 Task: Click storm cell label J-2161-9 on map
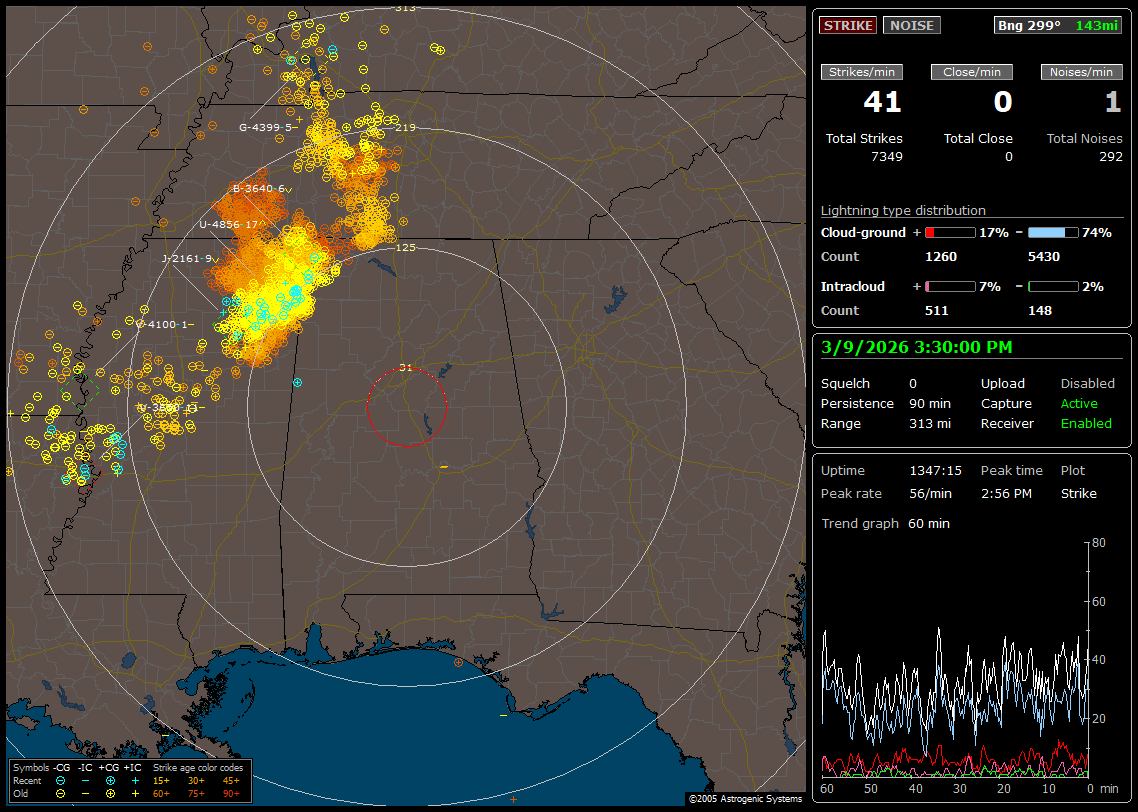[187, 258]
